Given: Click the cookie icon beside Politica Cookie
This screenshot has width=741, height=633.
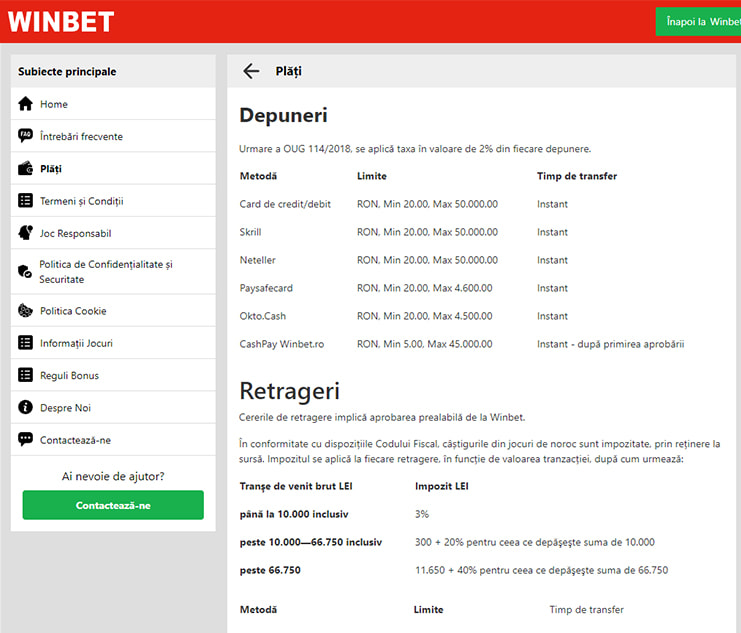Looking at the screenshot, I should (x=26, y=311).
